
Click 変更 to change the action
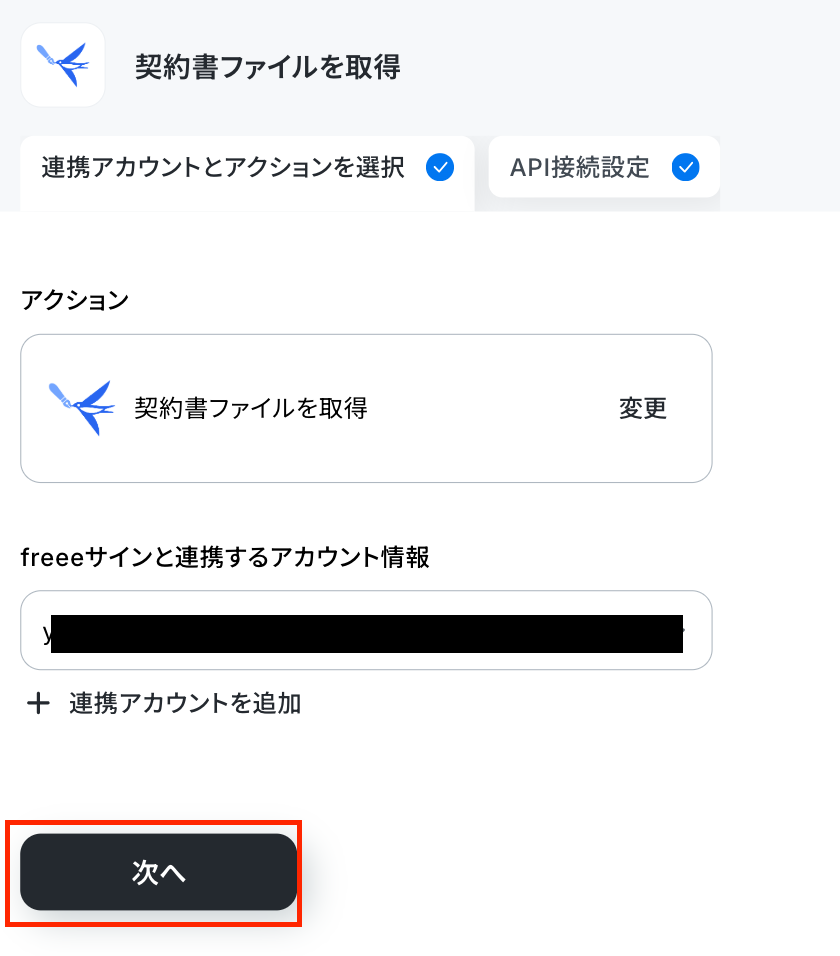point(642,408)
